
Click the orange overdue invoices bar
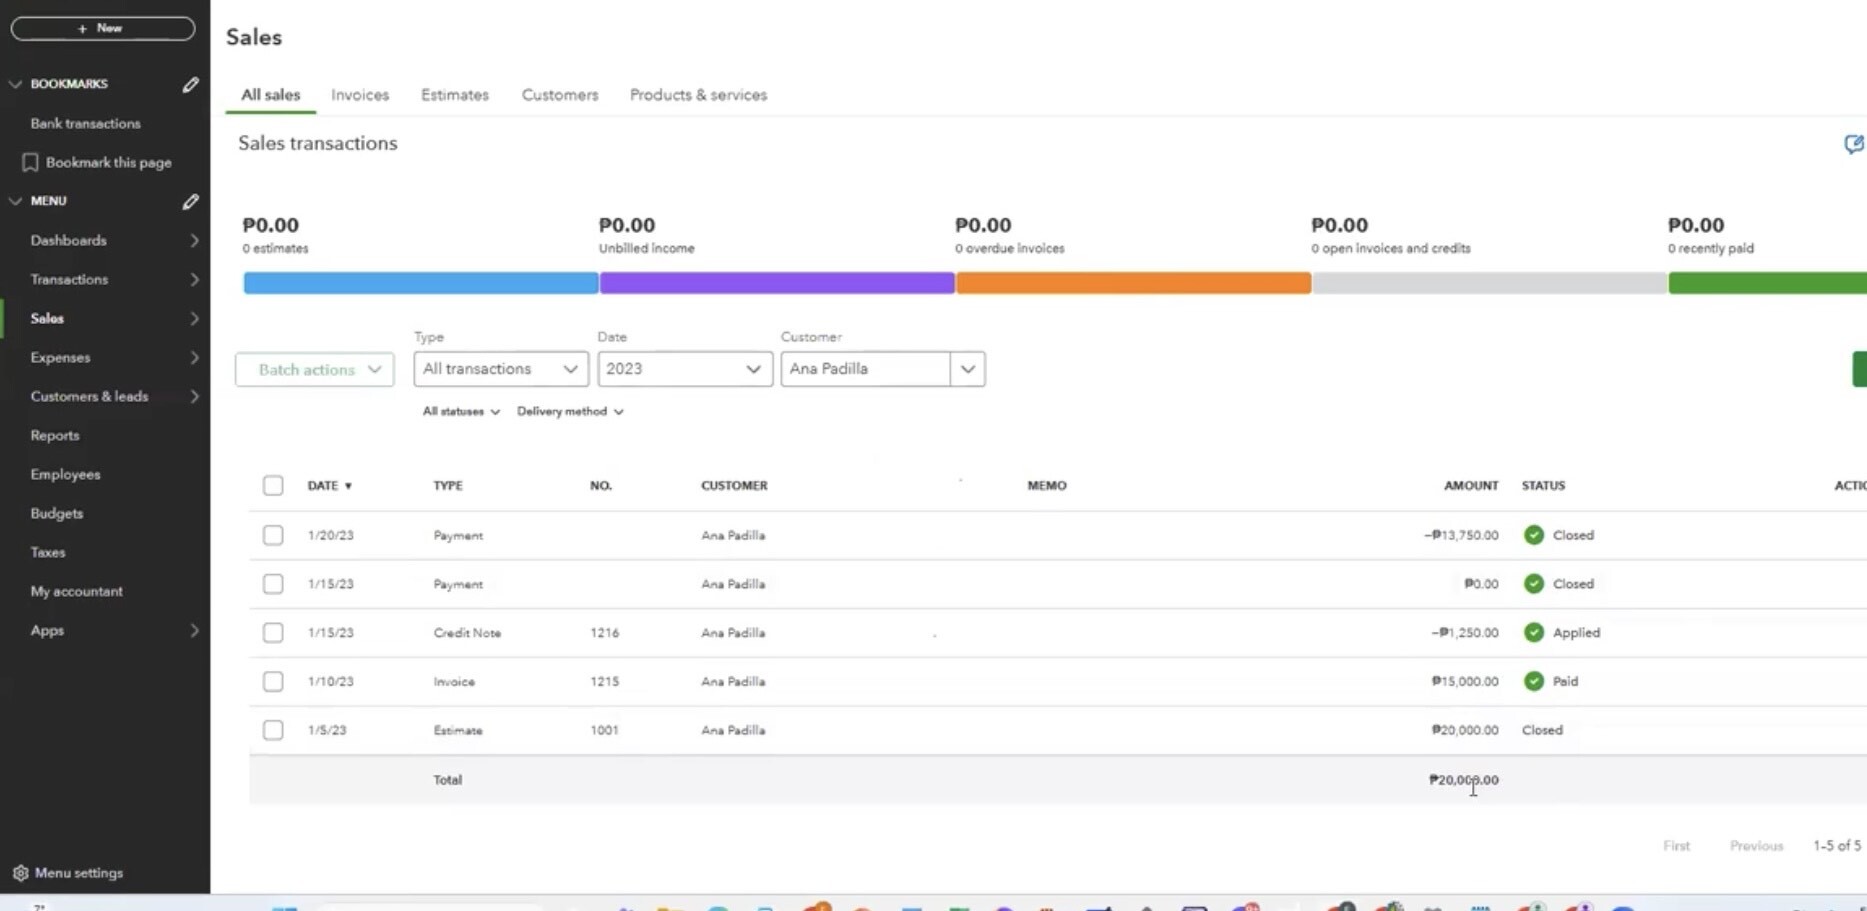1133,283
